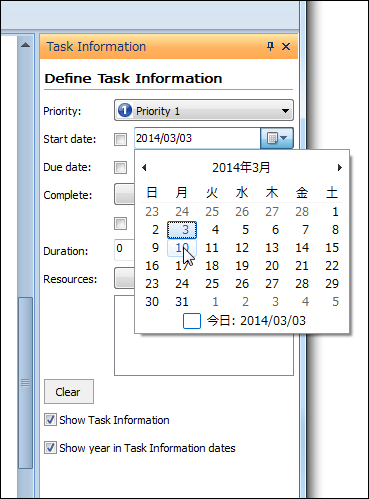This screenshot has width=369, height=499.
Task: Click the scroll up arrow
Action: [x=25, y=45]
